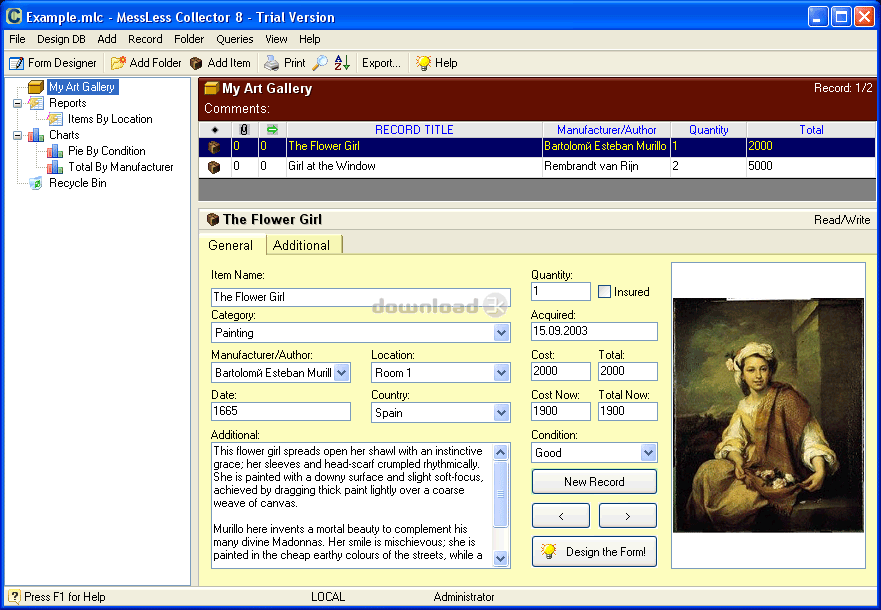
Task: Click the item icon of The Flower Girl row
Action: (x=214, y=147)
